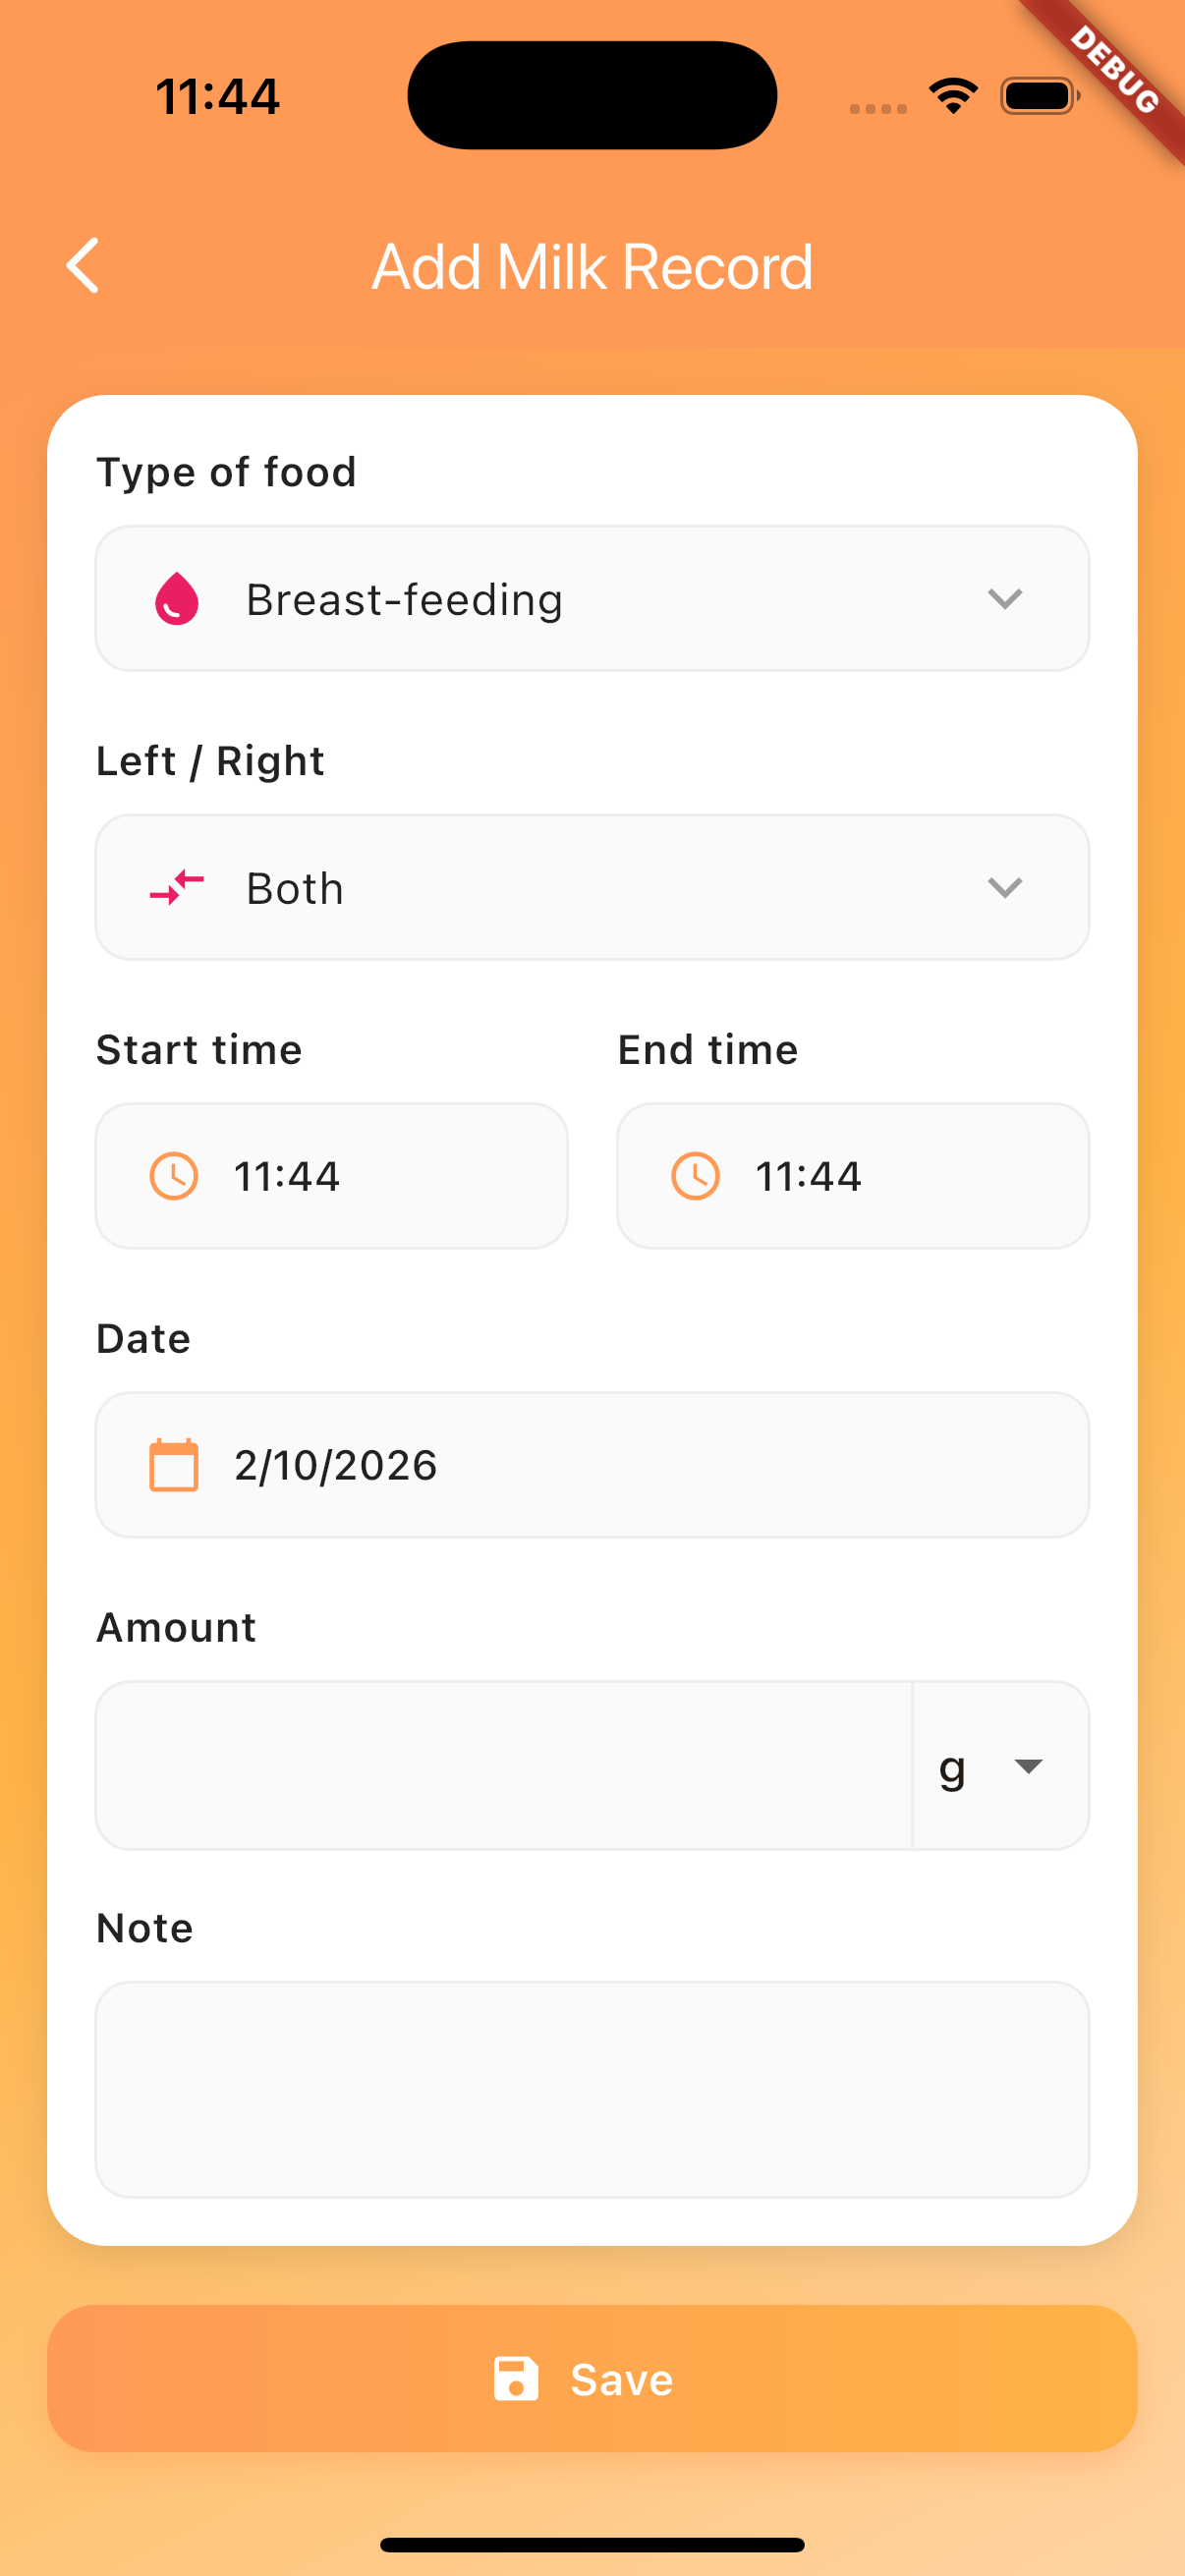
Task: Click the calendar icon in Date field
Action: tap(174, 1465)
